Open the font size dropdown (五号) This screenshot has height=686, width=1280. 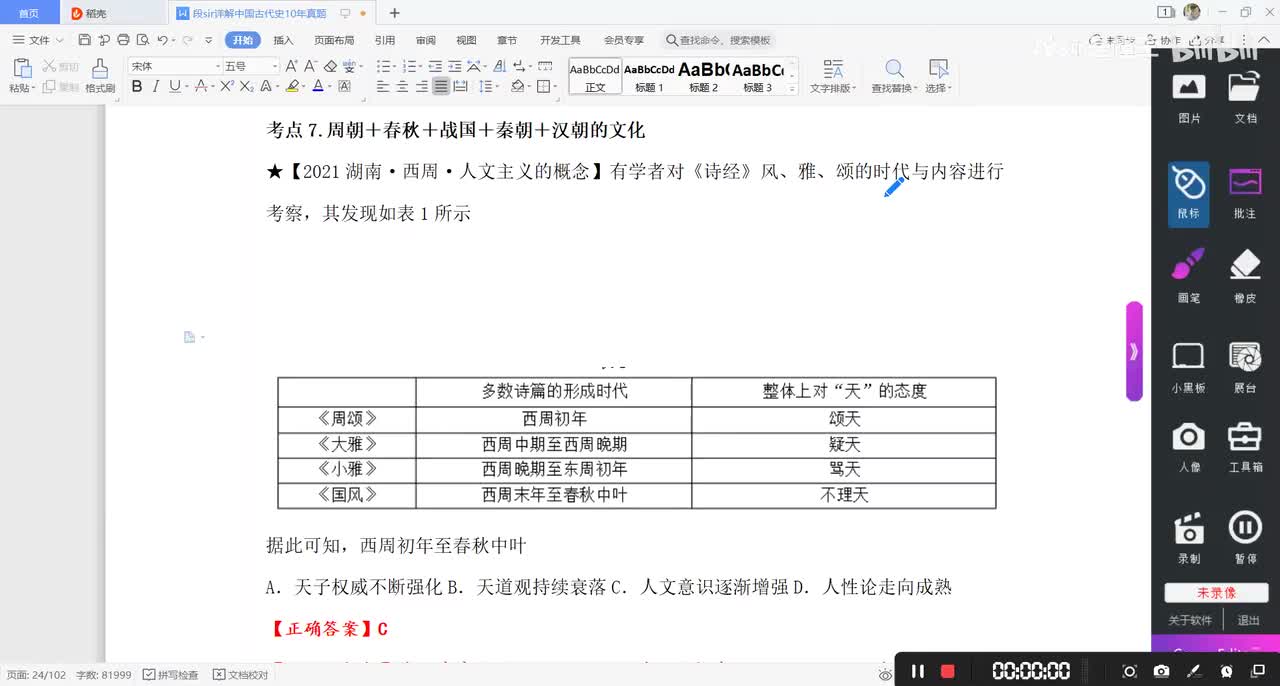coord(250,66)
